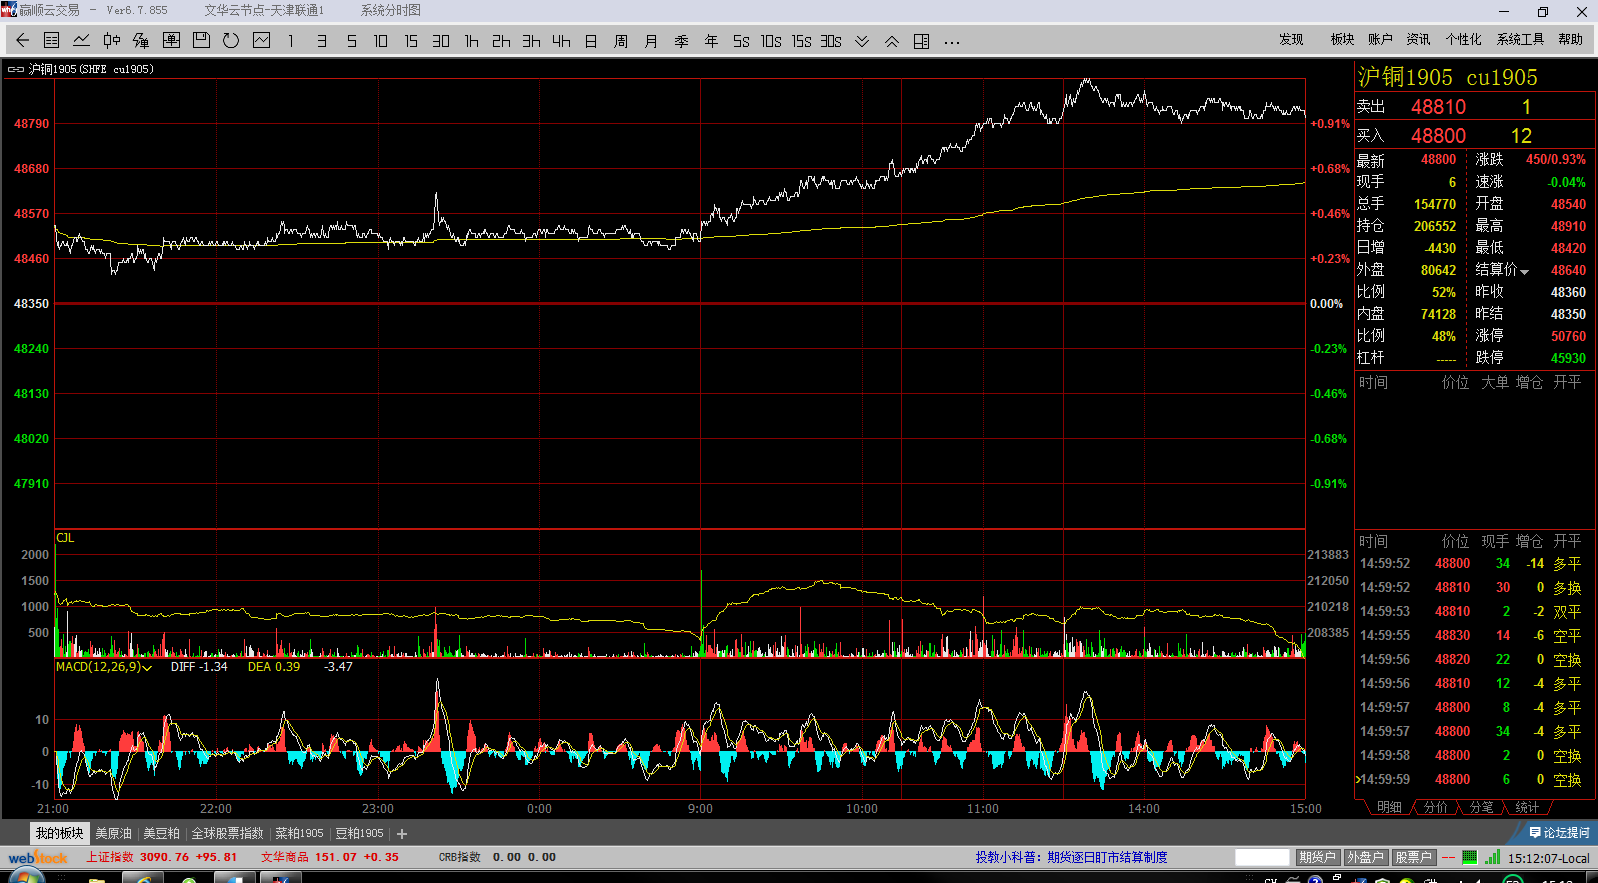Open the 系统工具 menu

point(1520,39)
